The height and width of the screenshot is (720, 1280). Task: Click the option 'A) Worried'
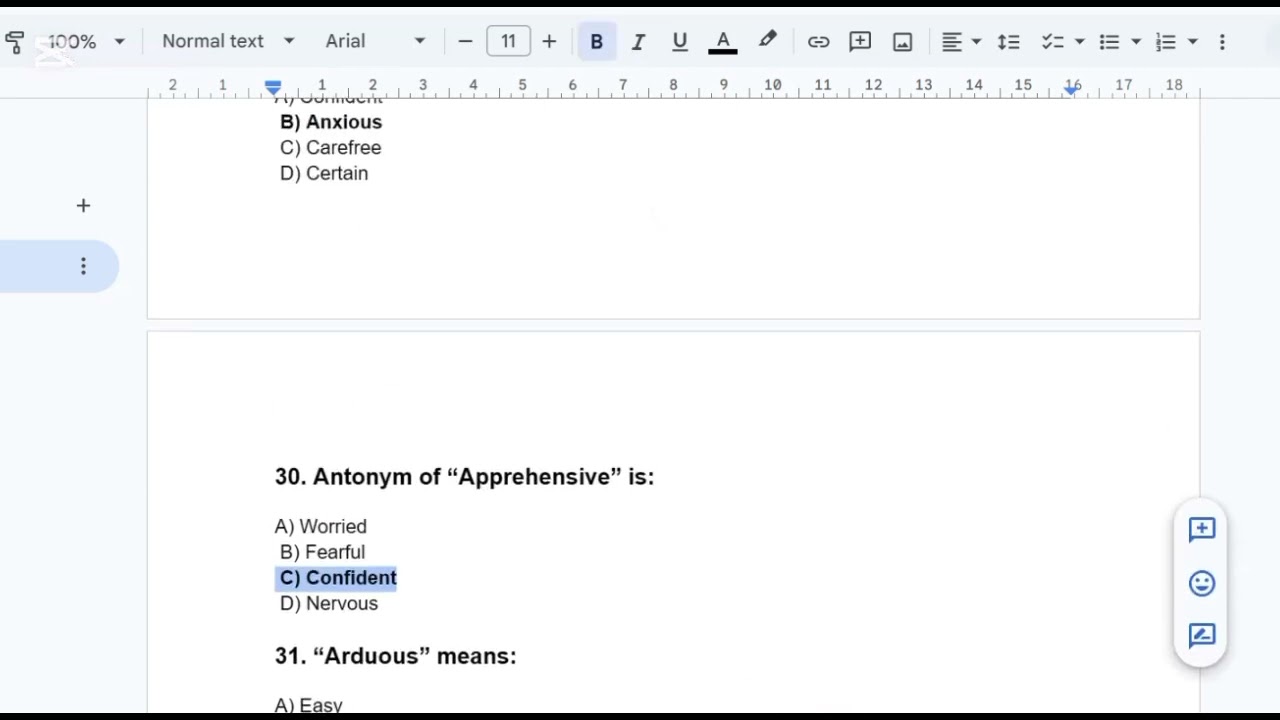(321, 527)
